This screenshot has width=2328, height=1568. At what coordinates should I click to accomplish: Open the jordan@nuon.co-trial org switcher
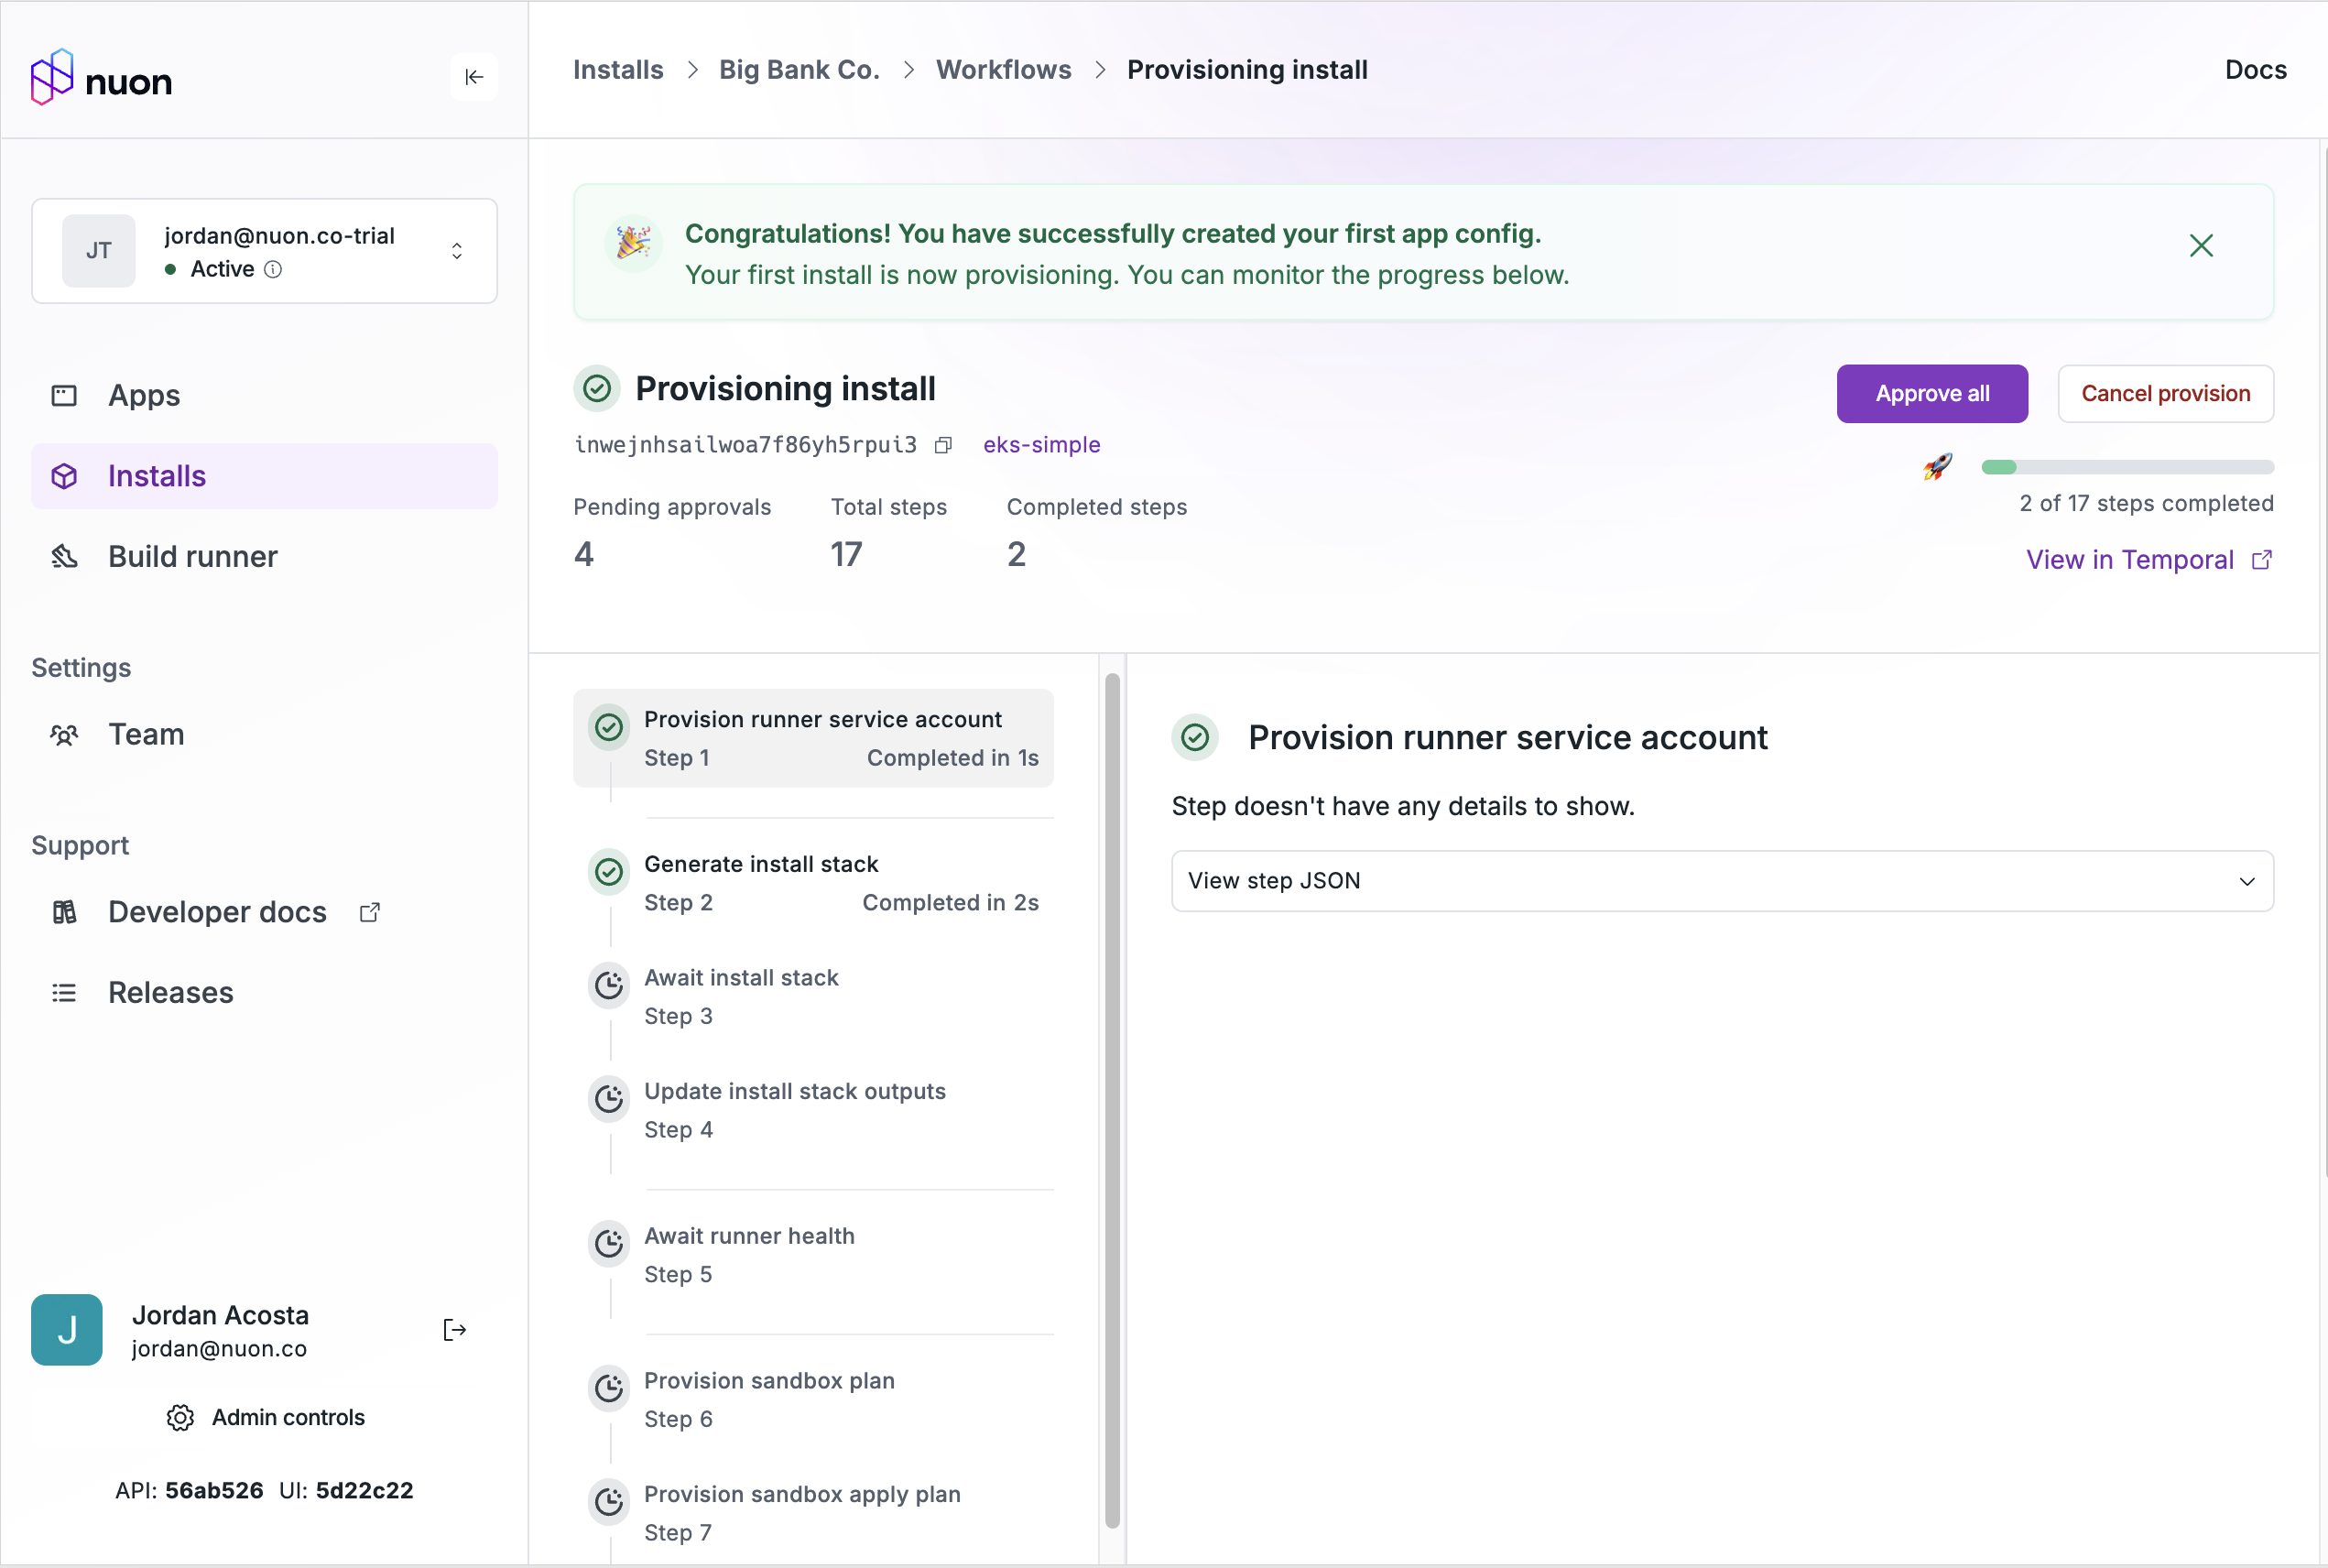pos(264,251)
